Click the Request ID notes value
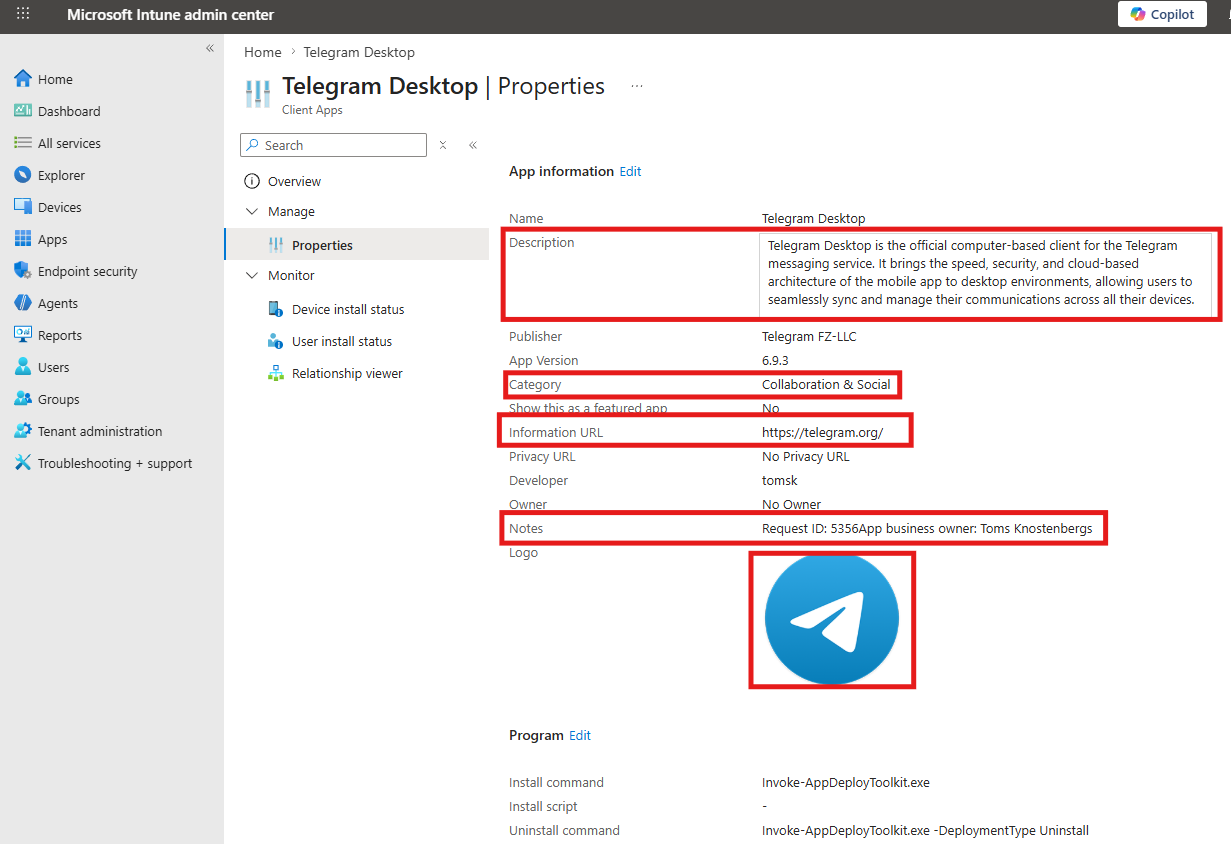Image resolution: width=1231 pixels, height=844 pixels. point(927,528)
